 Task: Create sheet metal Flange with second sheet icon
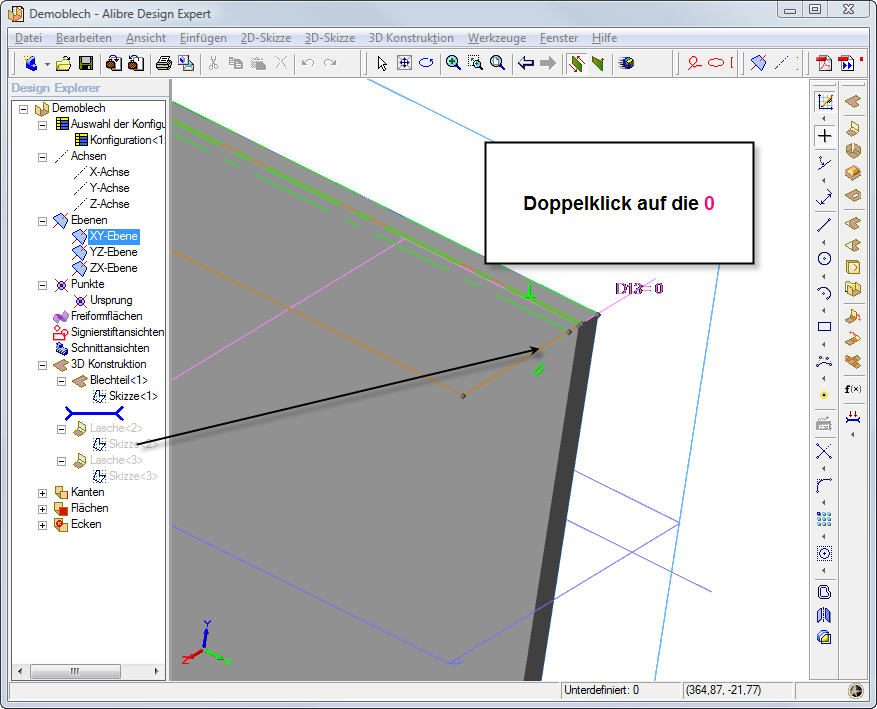[x=852, y=129]
